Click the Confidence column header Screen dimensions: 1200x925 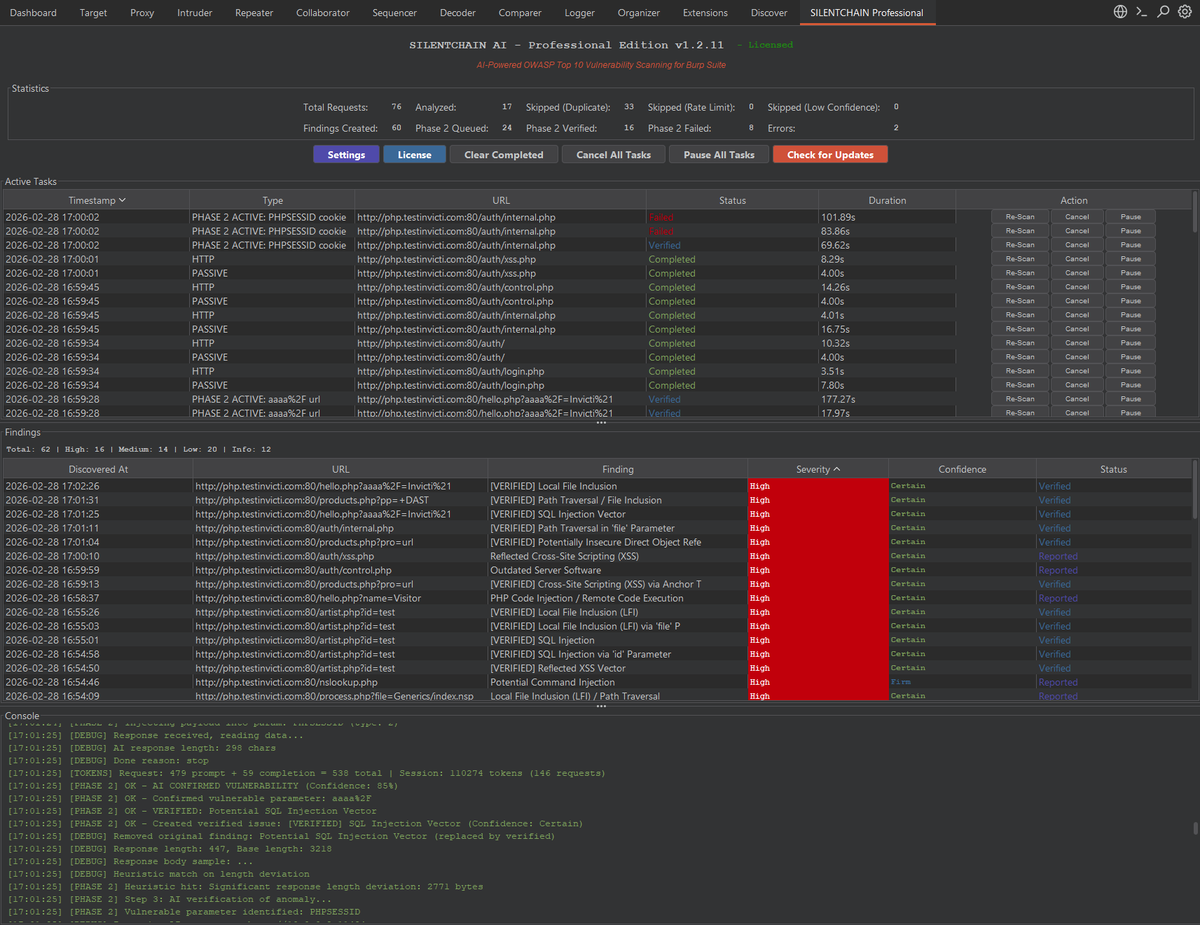[963, 469]
